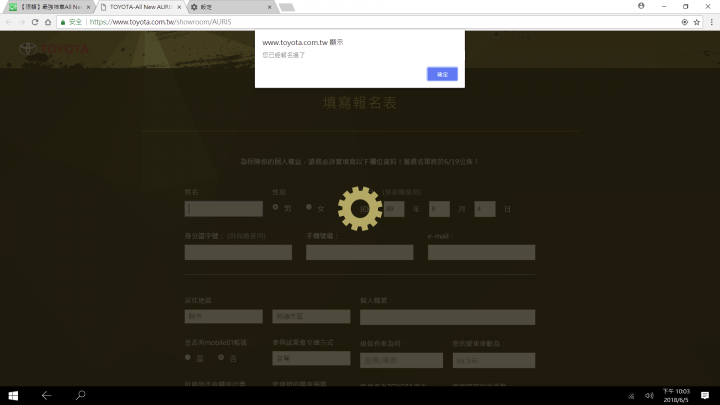Click the 手機號碼 mobile number field
Viewport: 720px width, 405px height.
pos(360,252)
